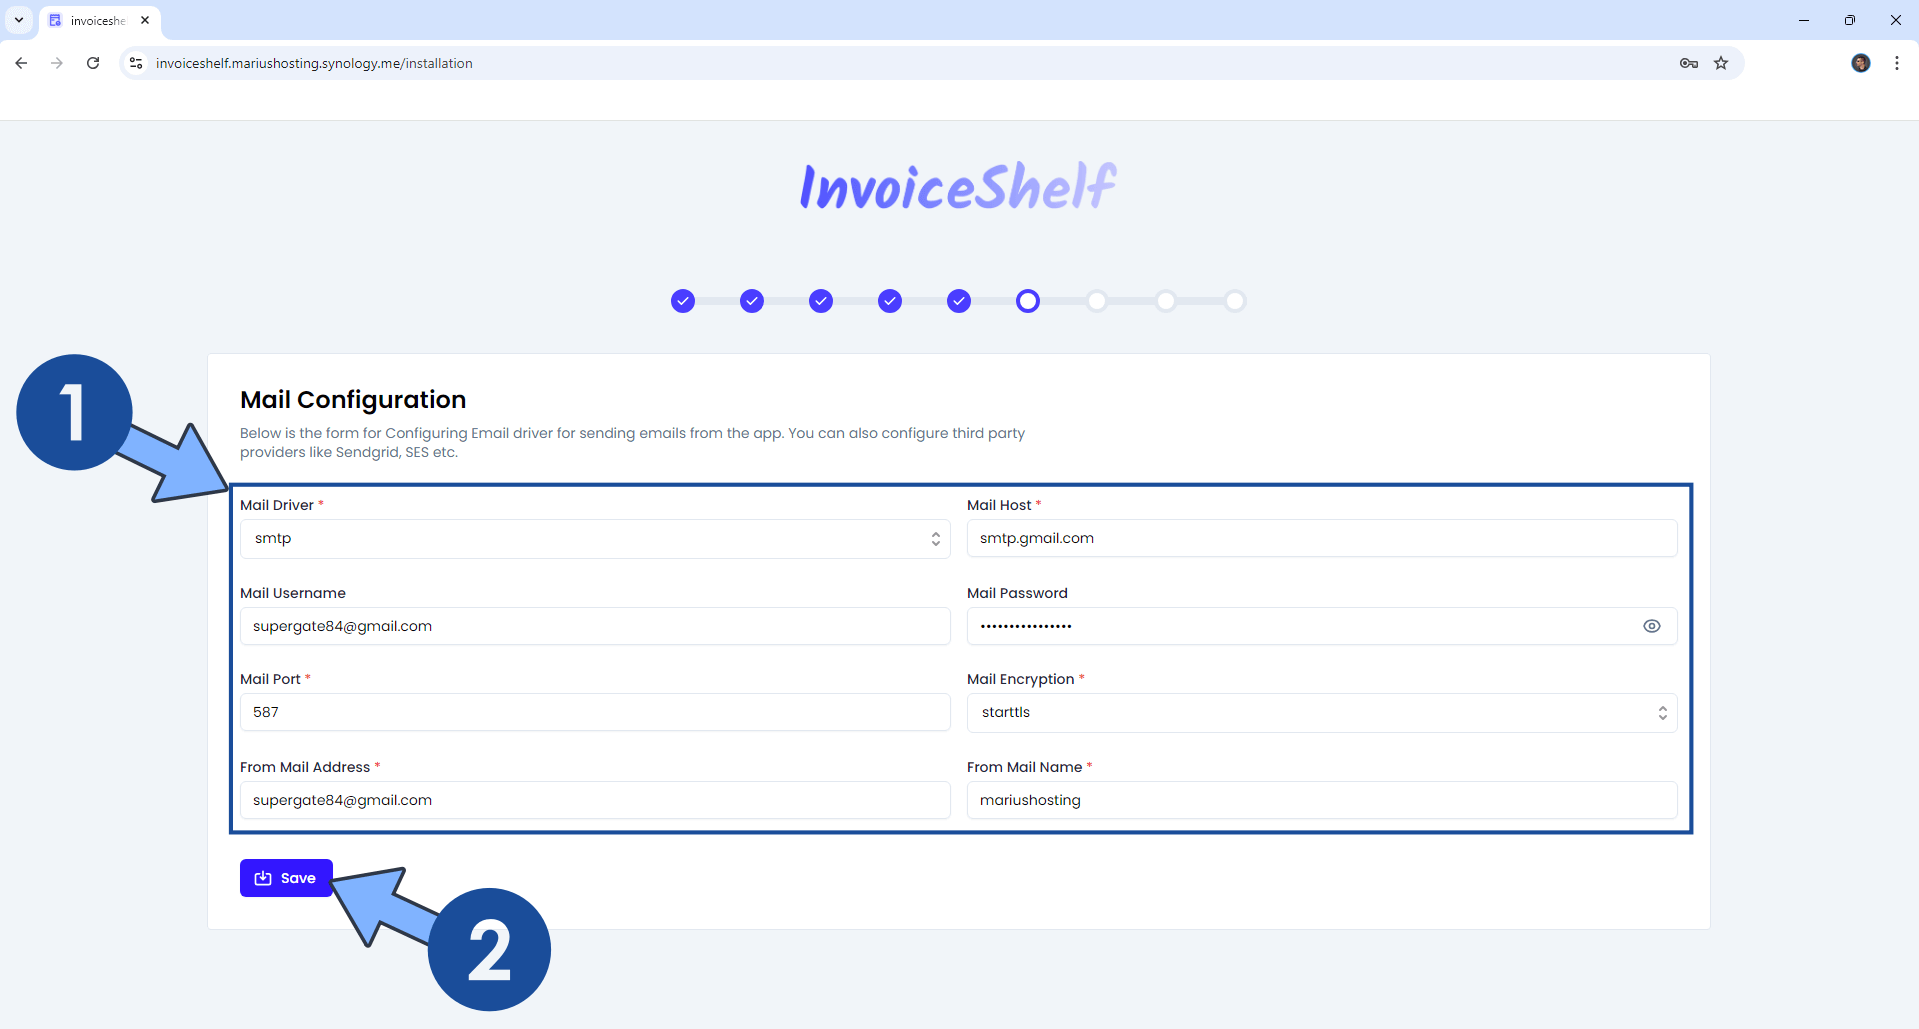Click the address bar URL

[314, 63]
